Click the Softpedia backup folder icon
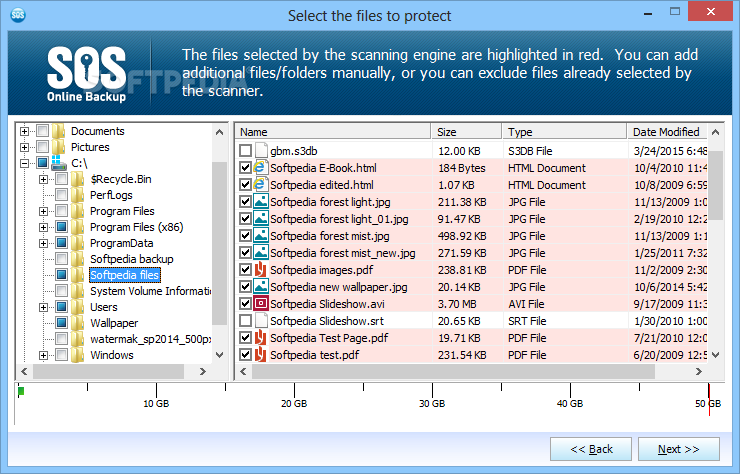Screen dimensions: 740x474 77,259
